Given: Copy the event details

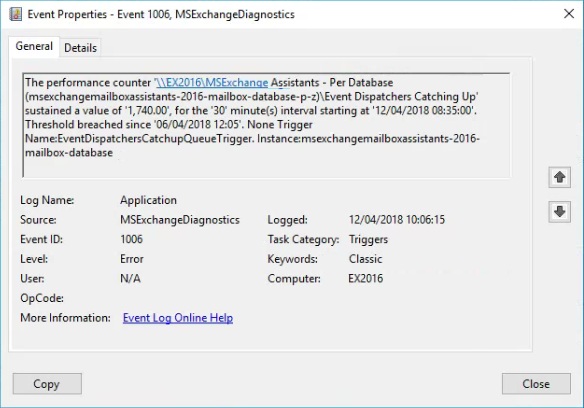Looking at the screenshot, I should pyautogui.click(x=47, y=384).
